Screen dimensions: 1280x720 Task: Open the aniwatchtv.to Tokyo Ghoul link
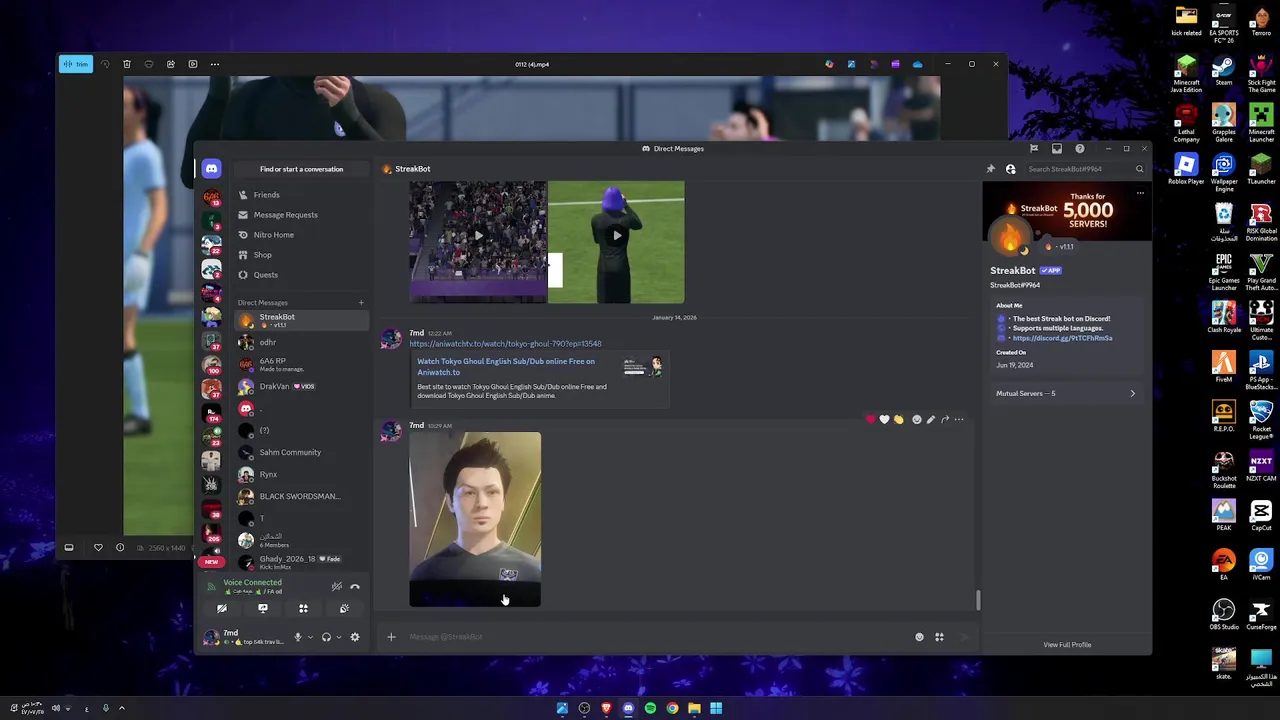click(x=505, y=344)
